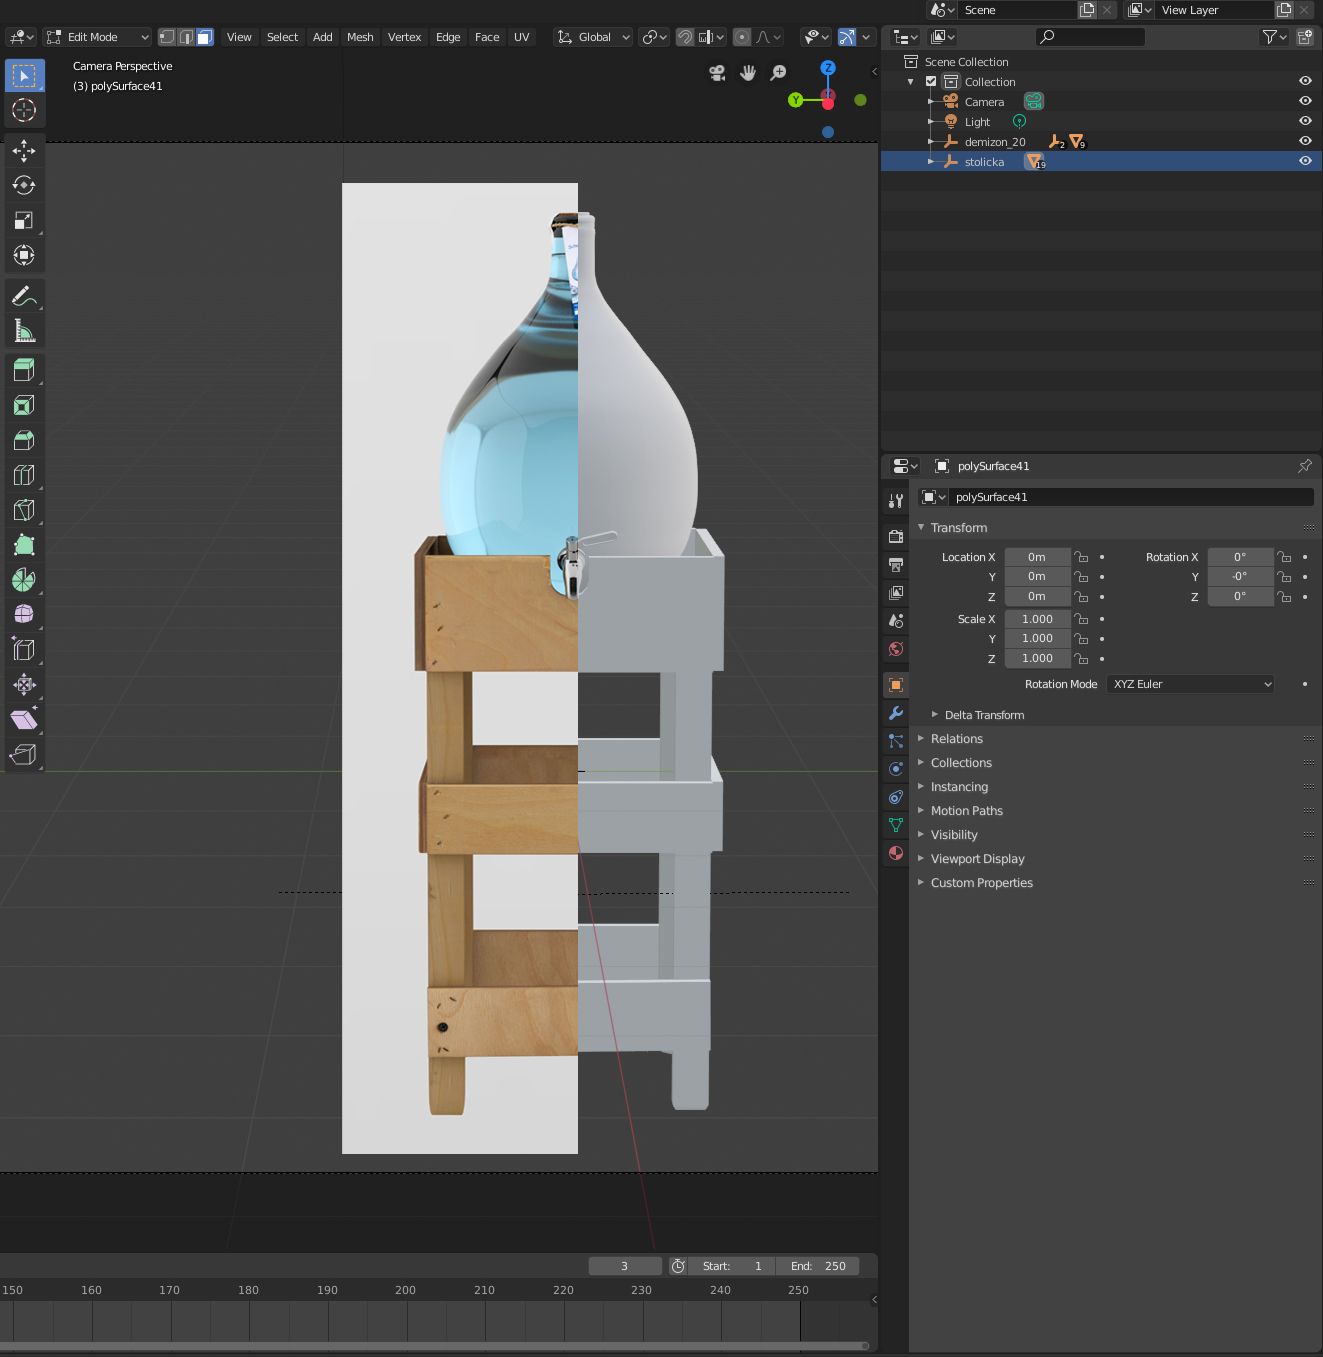Viewport: 1323px width, 1357px height.
Task: Open the UV menu in the viewport header
Action: (521, 36)
